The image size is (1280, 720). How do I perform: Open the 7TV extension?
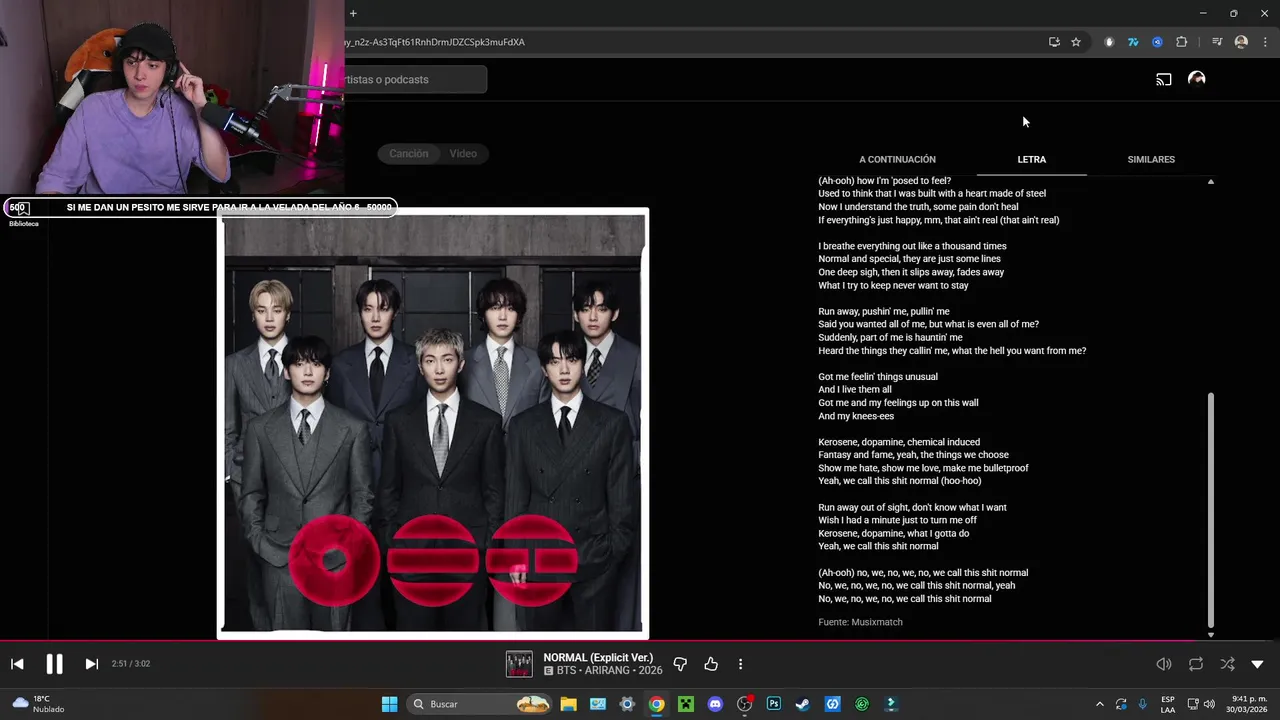1133,42
